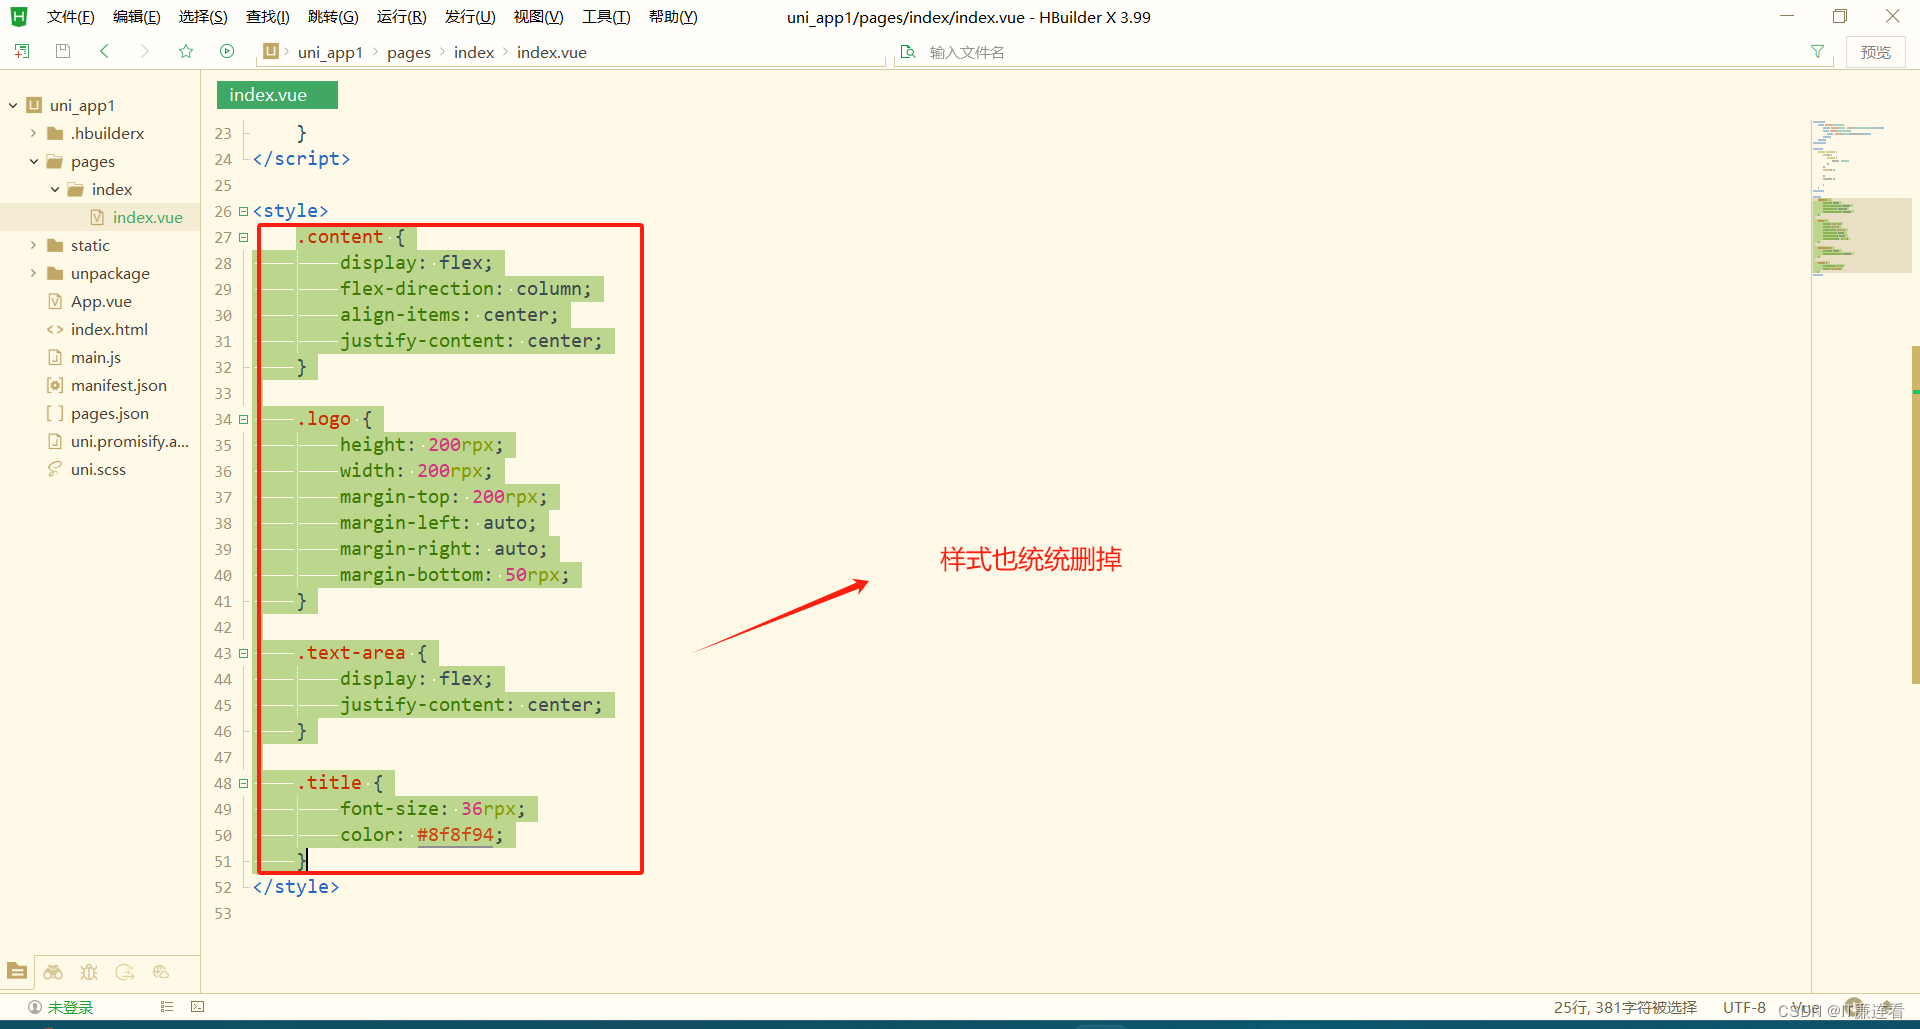Click the user avatar icon in status bar
Image resolution: width=1920 pixels, height=1029 pixels.
click(35, 1007)
